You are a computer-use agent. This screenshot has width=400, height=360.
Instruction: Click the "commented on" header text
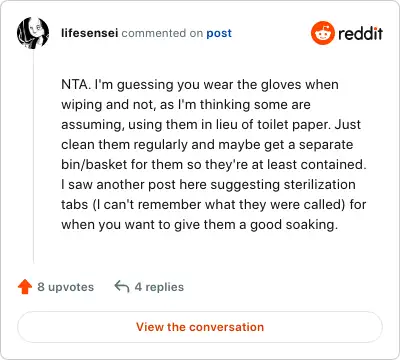pyautogui.click(x=162, y=33)
